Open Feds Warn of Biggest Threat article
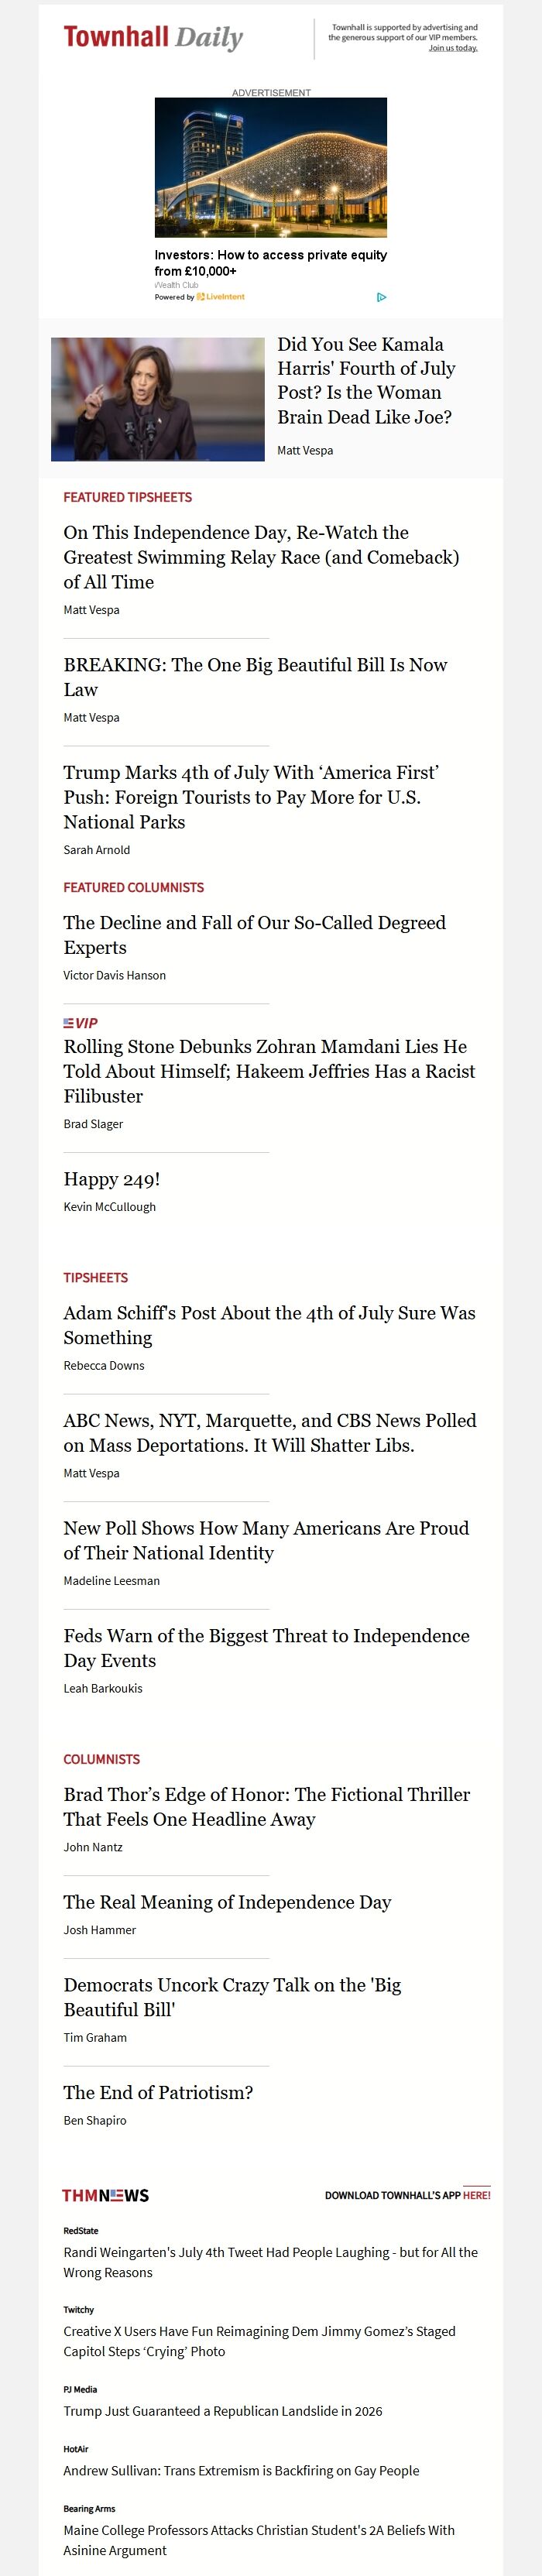 [x=266, y=1648]
